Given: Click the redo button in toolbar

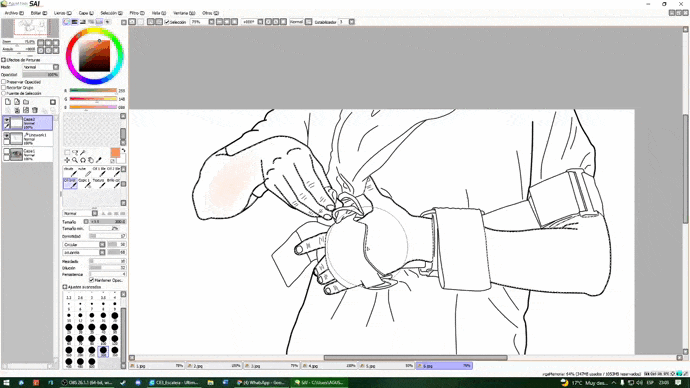Looking at the screenshot, I should click(140, 22).
